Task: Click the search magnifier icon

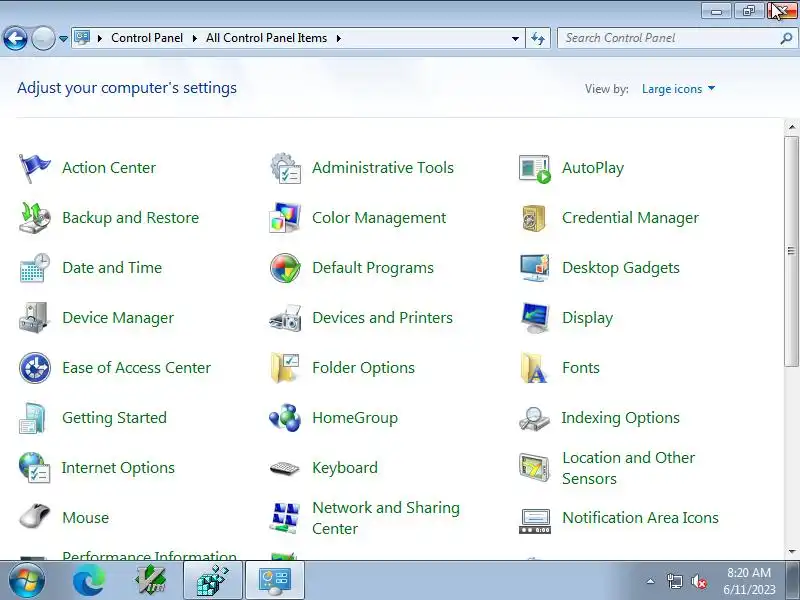Action: tap(787, 38)
